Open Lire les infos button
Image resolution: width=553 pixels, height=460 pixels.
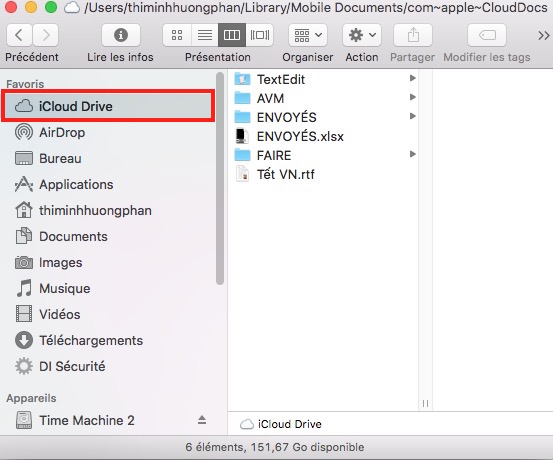tap(121, 35)
